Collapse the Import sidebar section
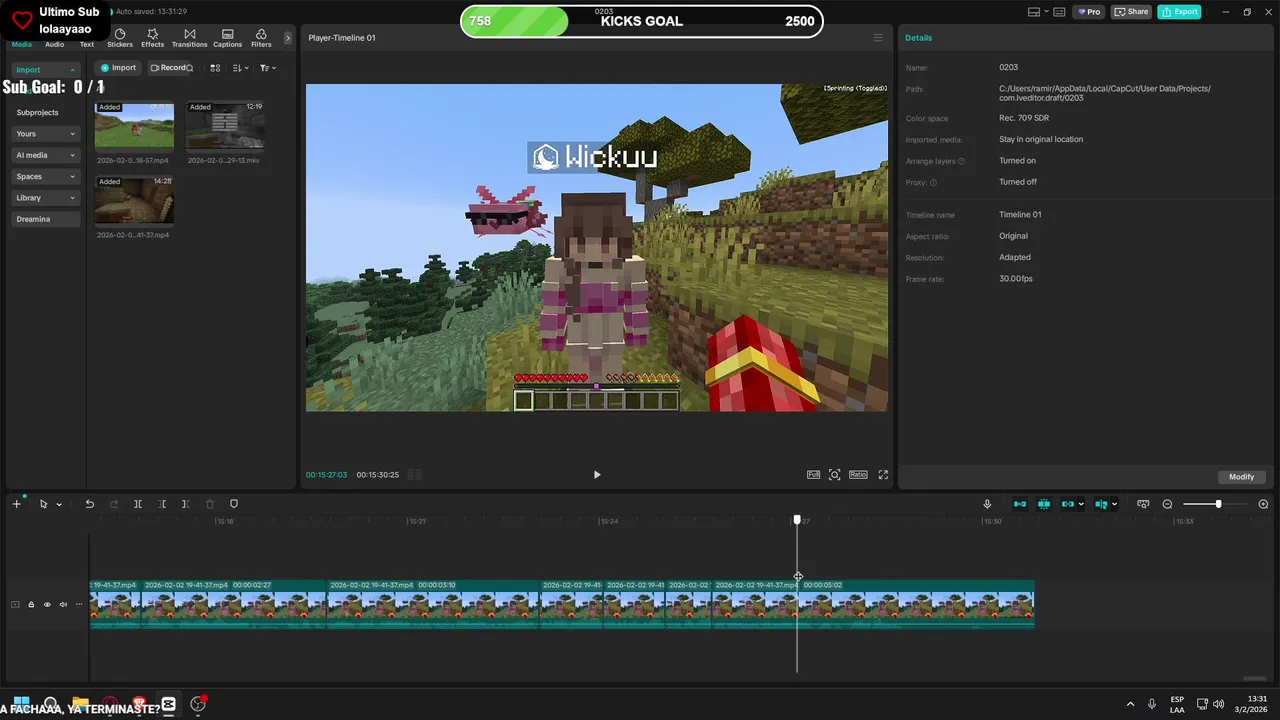Viewport: 1280px width, 720px height. point(45,70)
